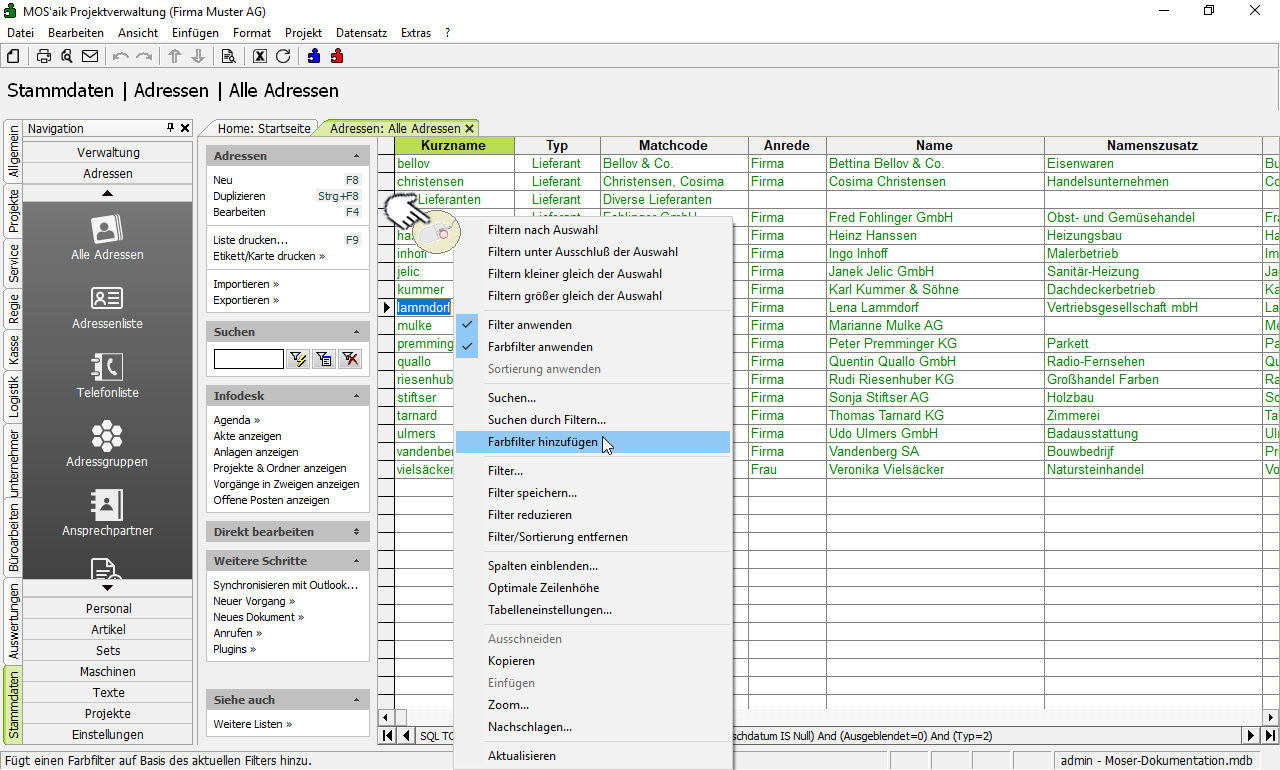This screenshot has width=1280, height=770.
Task: Click the quick filter lightning funnel icon
Action: tap(298, 359)
